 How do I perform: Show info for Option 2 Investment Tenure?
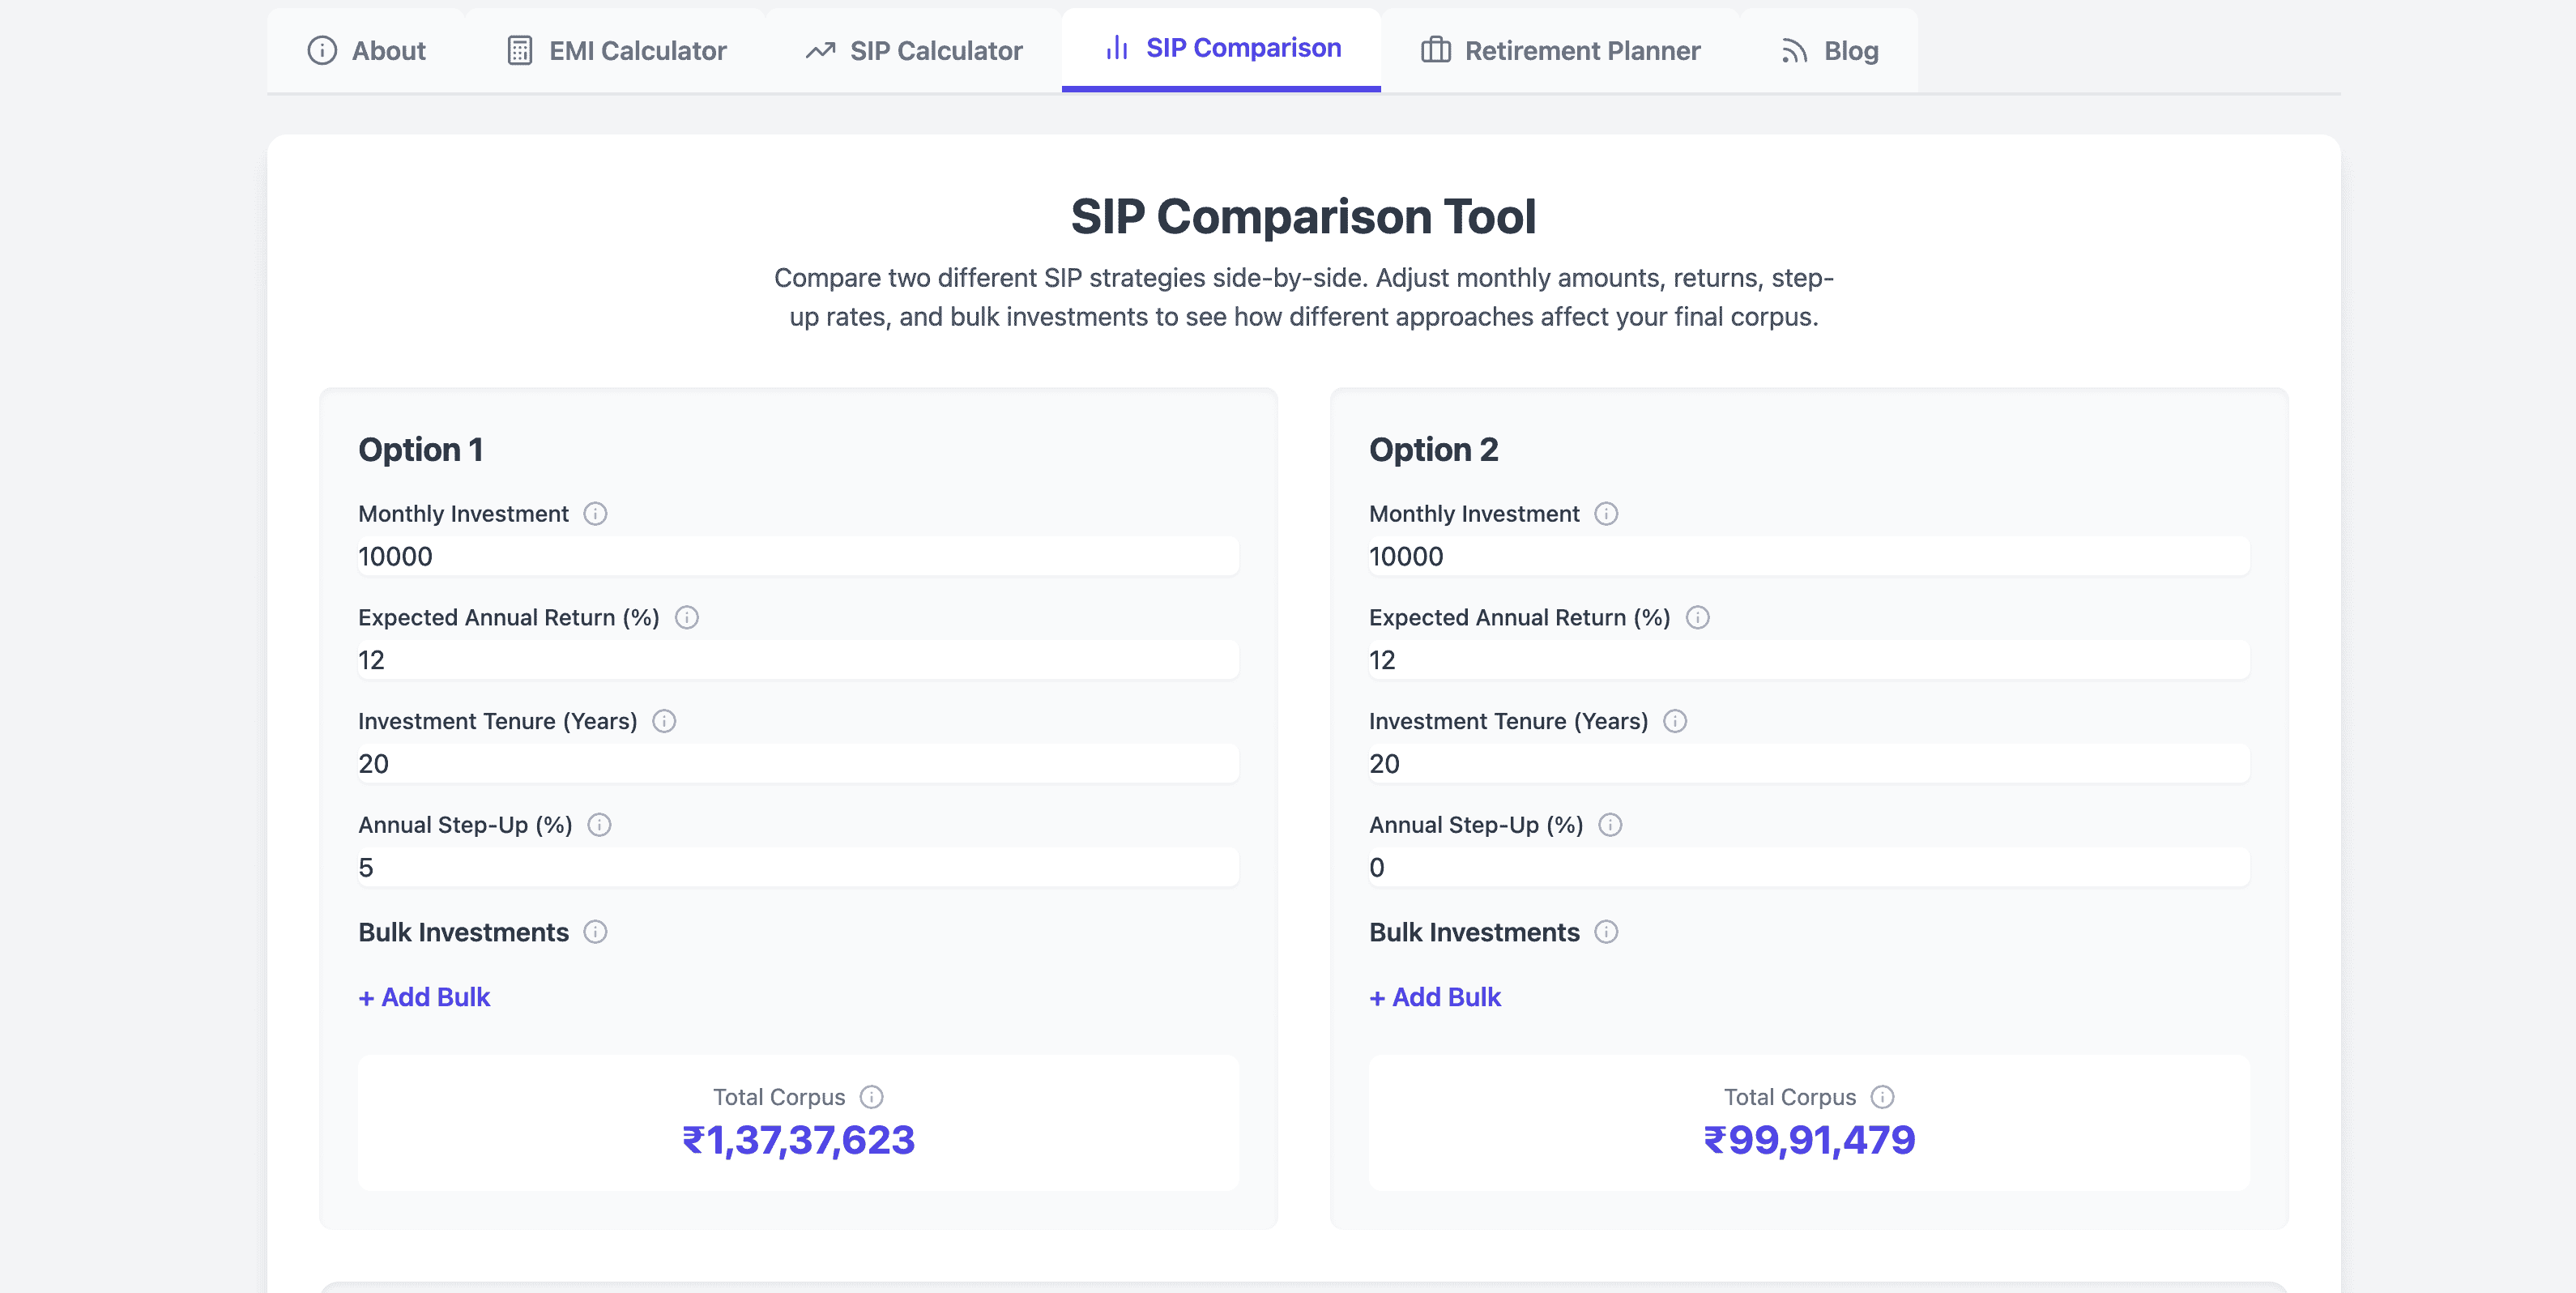(x=1675, y=722)
